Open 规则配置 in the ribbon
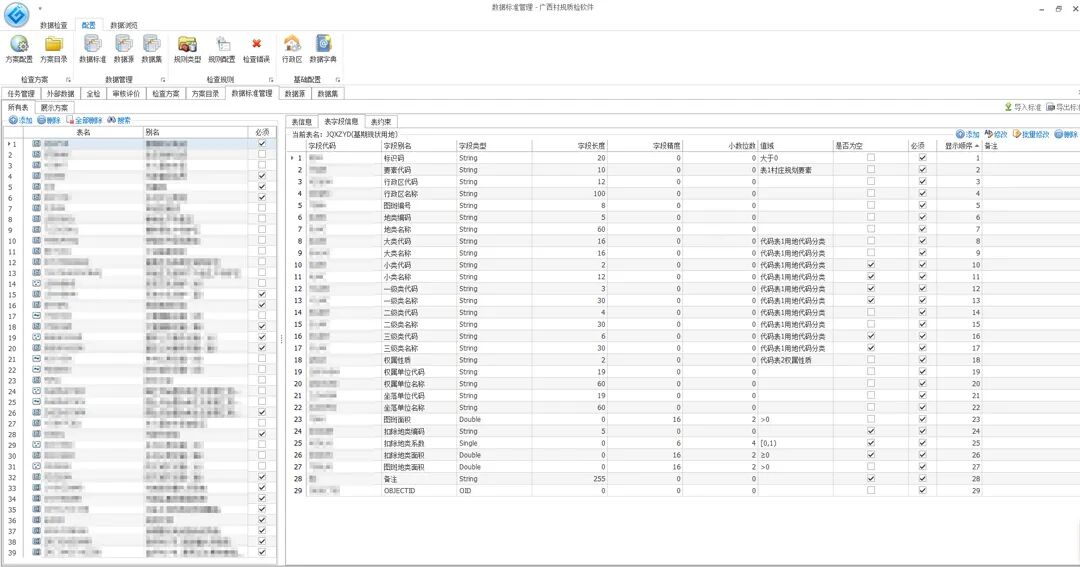1080x567 pixels. tap(222, 50)
